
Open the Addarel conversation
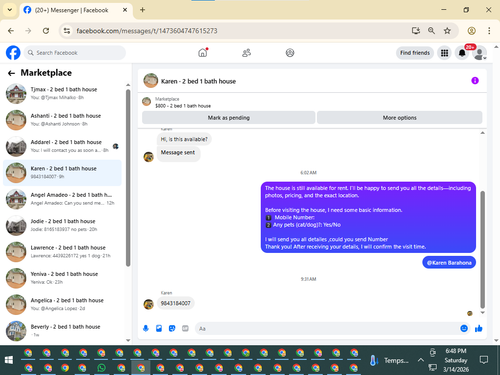[63, 146]
